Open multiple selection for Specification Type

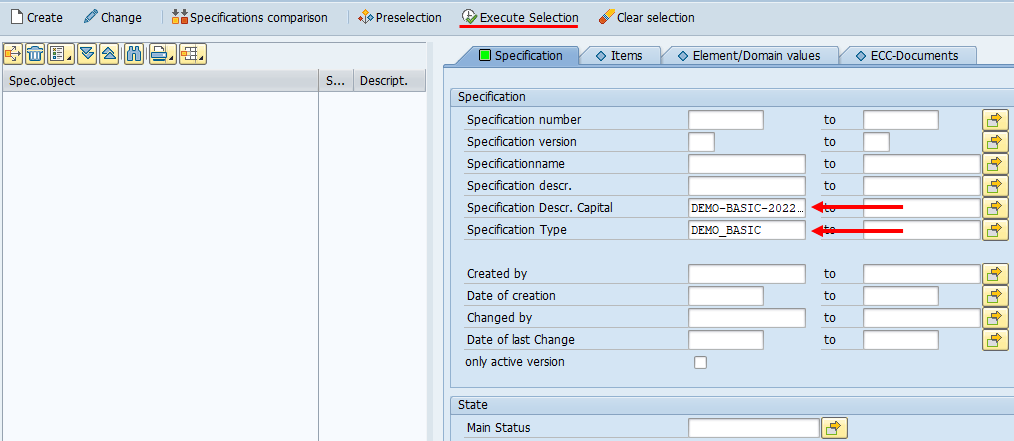coord(995,230)
